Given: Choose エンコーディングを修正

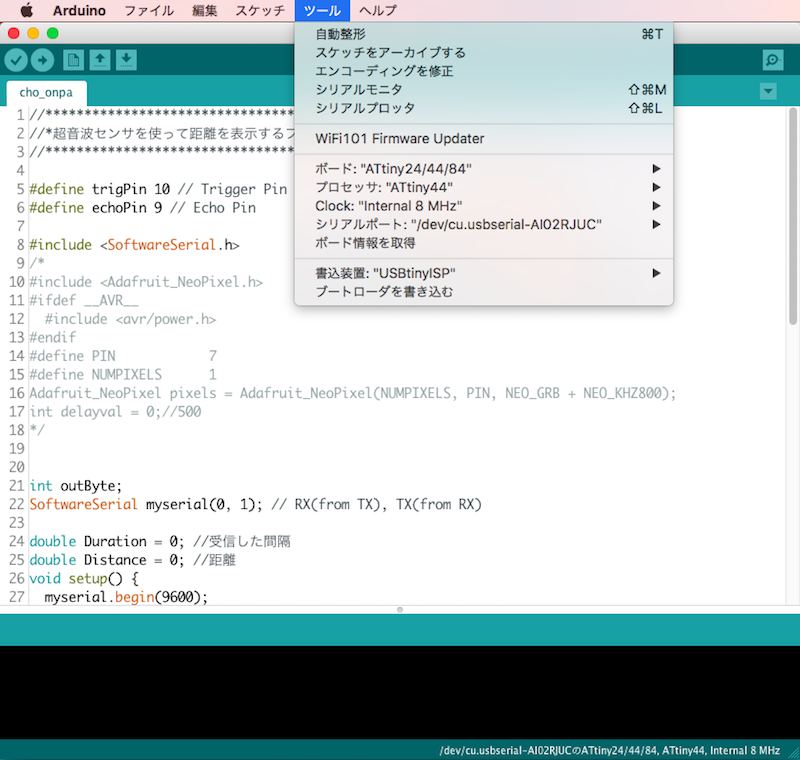Looking at the screenshot, I should (484, 71).
